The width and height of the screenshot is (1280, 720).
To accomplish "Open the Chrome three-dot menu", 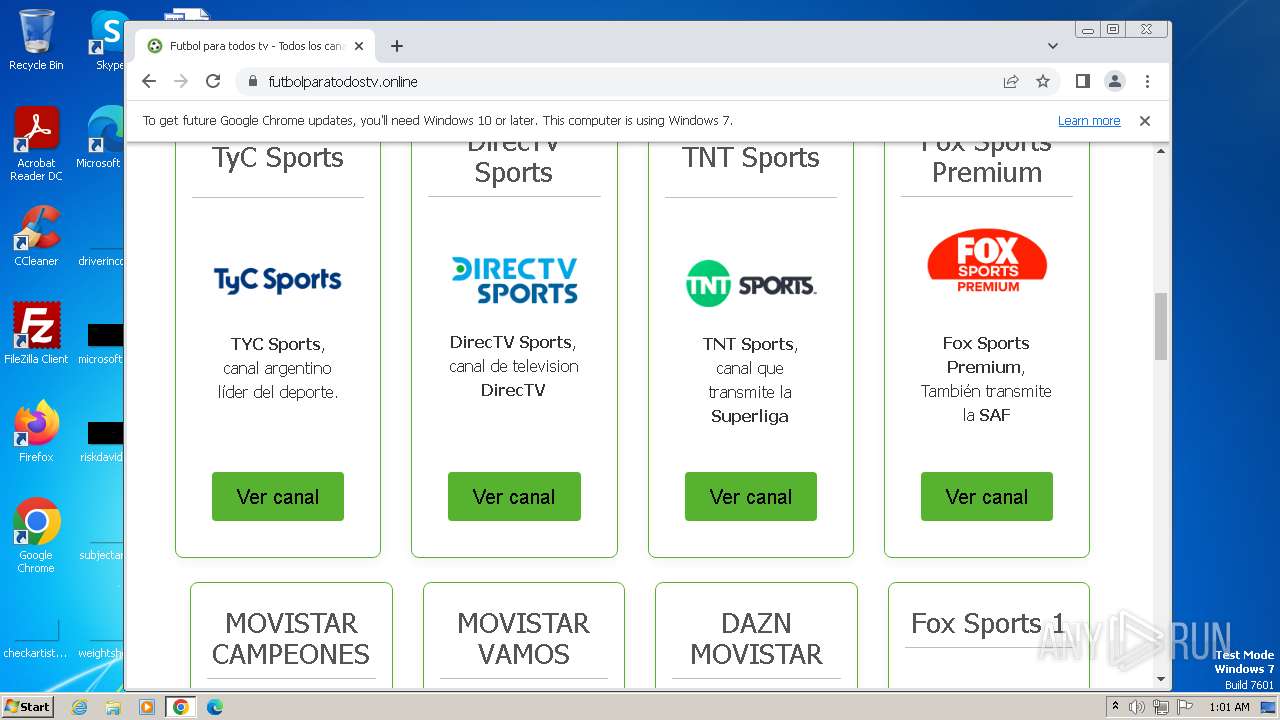I will 1147,81.
